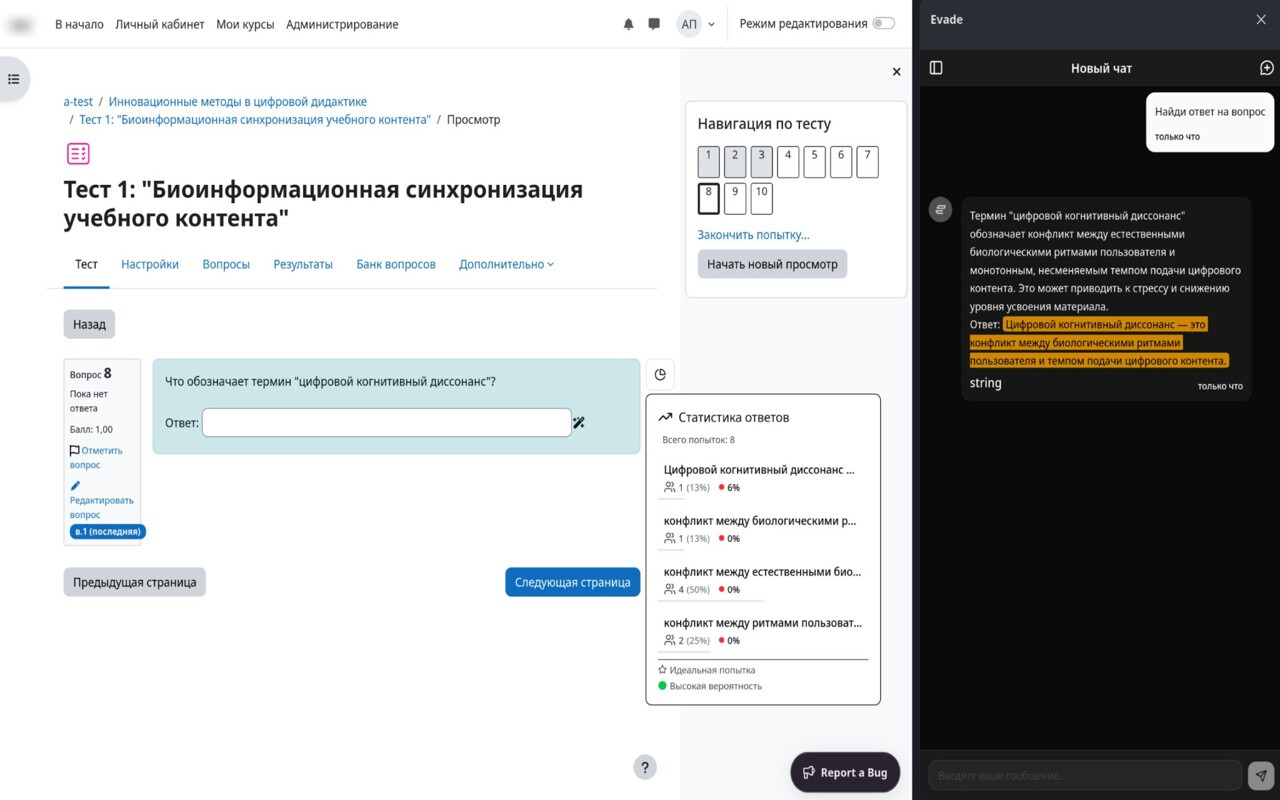Screen dimensions: 1280x800
Task: Open the Банк вопросов tab
Action: 396,265
